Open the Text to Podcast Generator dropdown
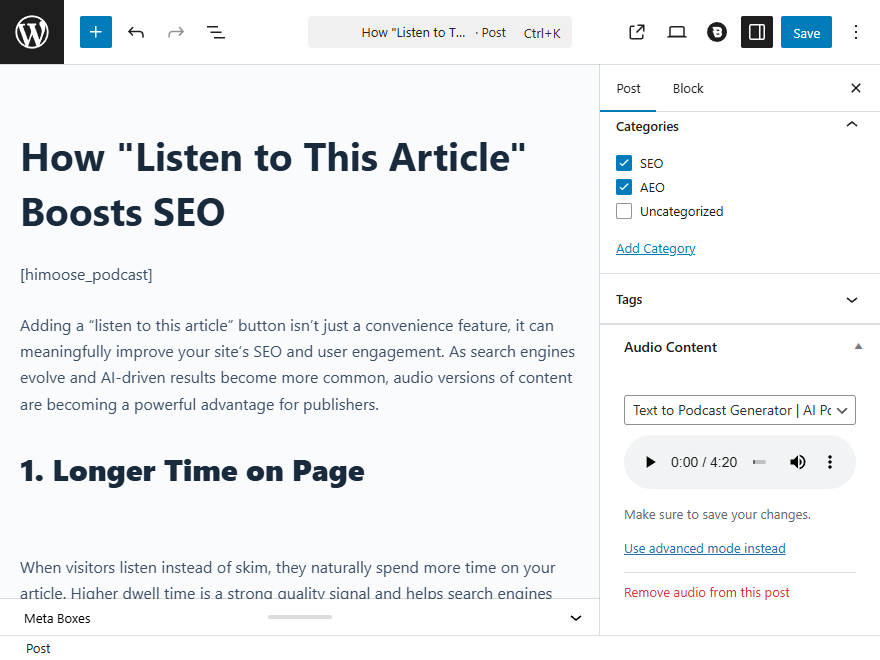The width and height of the screenshot is (880, 660). 740,410
